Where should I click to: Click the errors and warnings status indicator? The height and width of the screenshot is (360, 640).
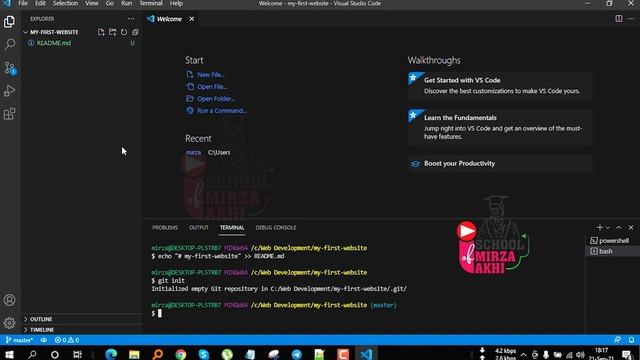coord(67,340)
